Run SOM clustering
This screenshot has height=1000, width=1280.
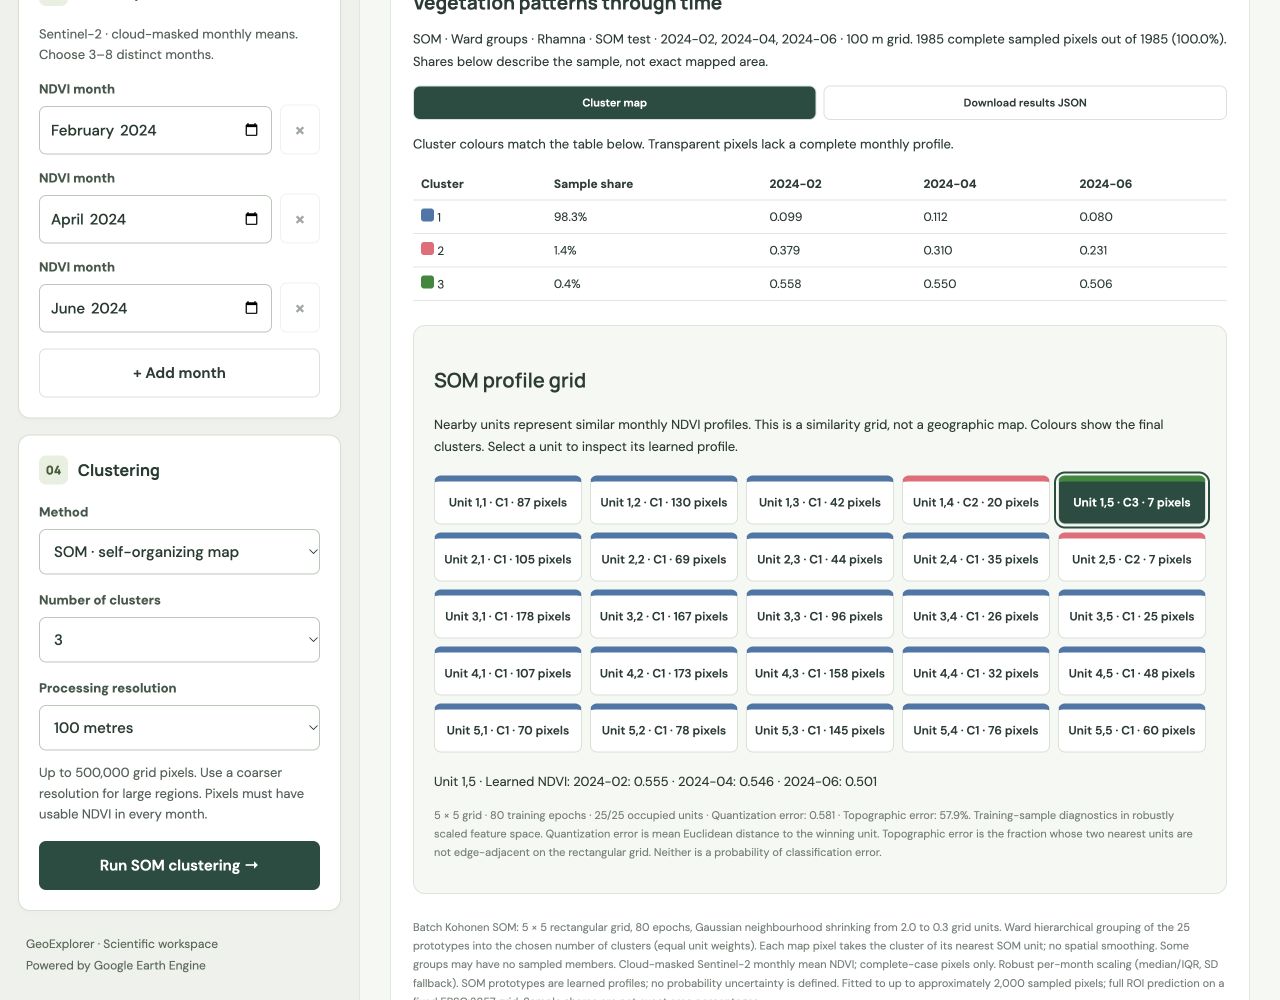179,865
